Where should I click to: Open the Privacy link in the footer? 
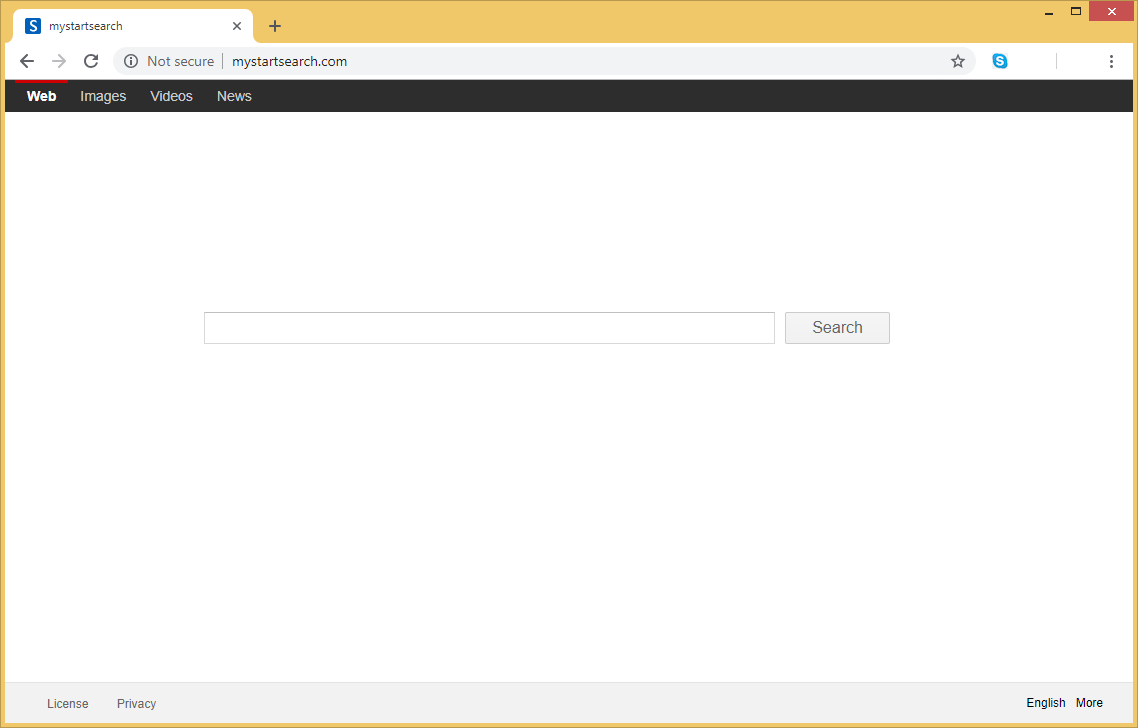tap(136, 703)
